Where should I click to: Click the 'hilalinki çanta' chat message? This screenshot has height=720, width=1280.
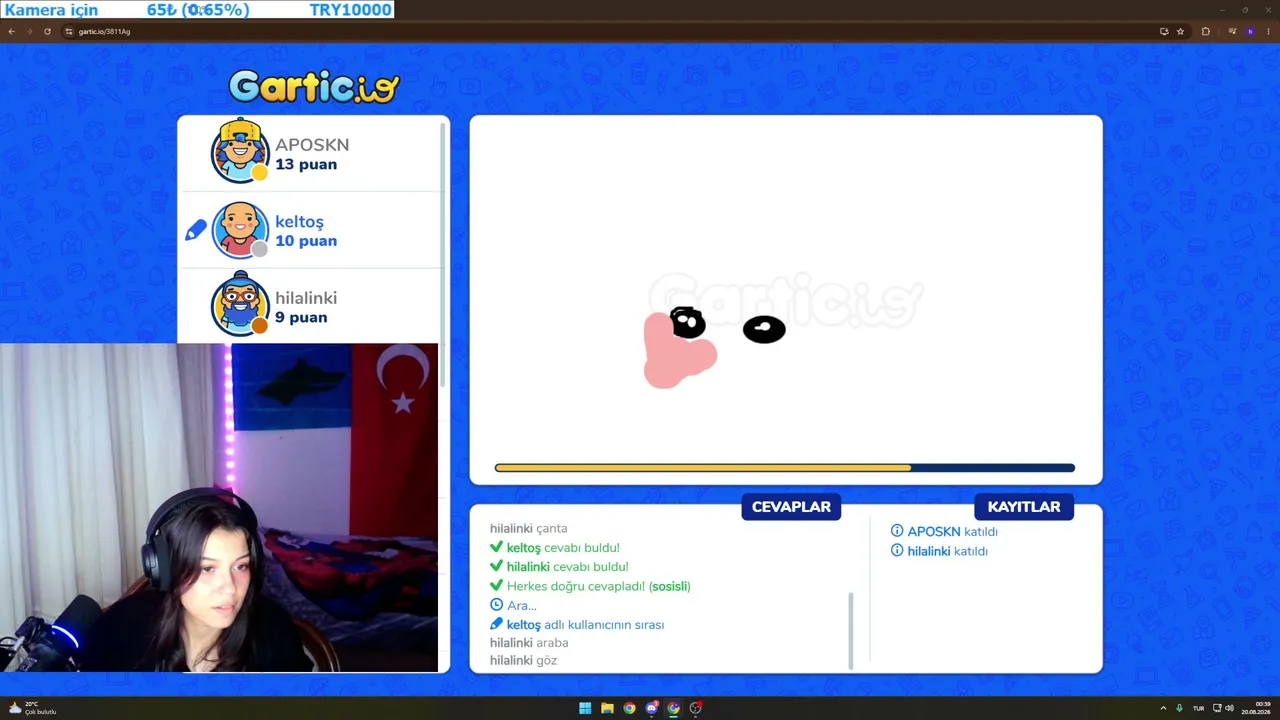coord(528,528)
